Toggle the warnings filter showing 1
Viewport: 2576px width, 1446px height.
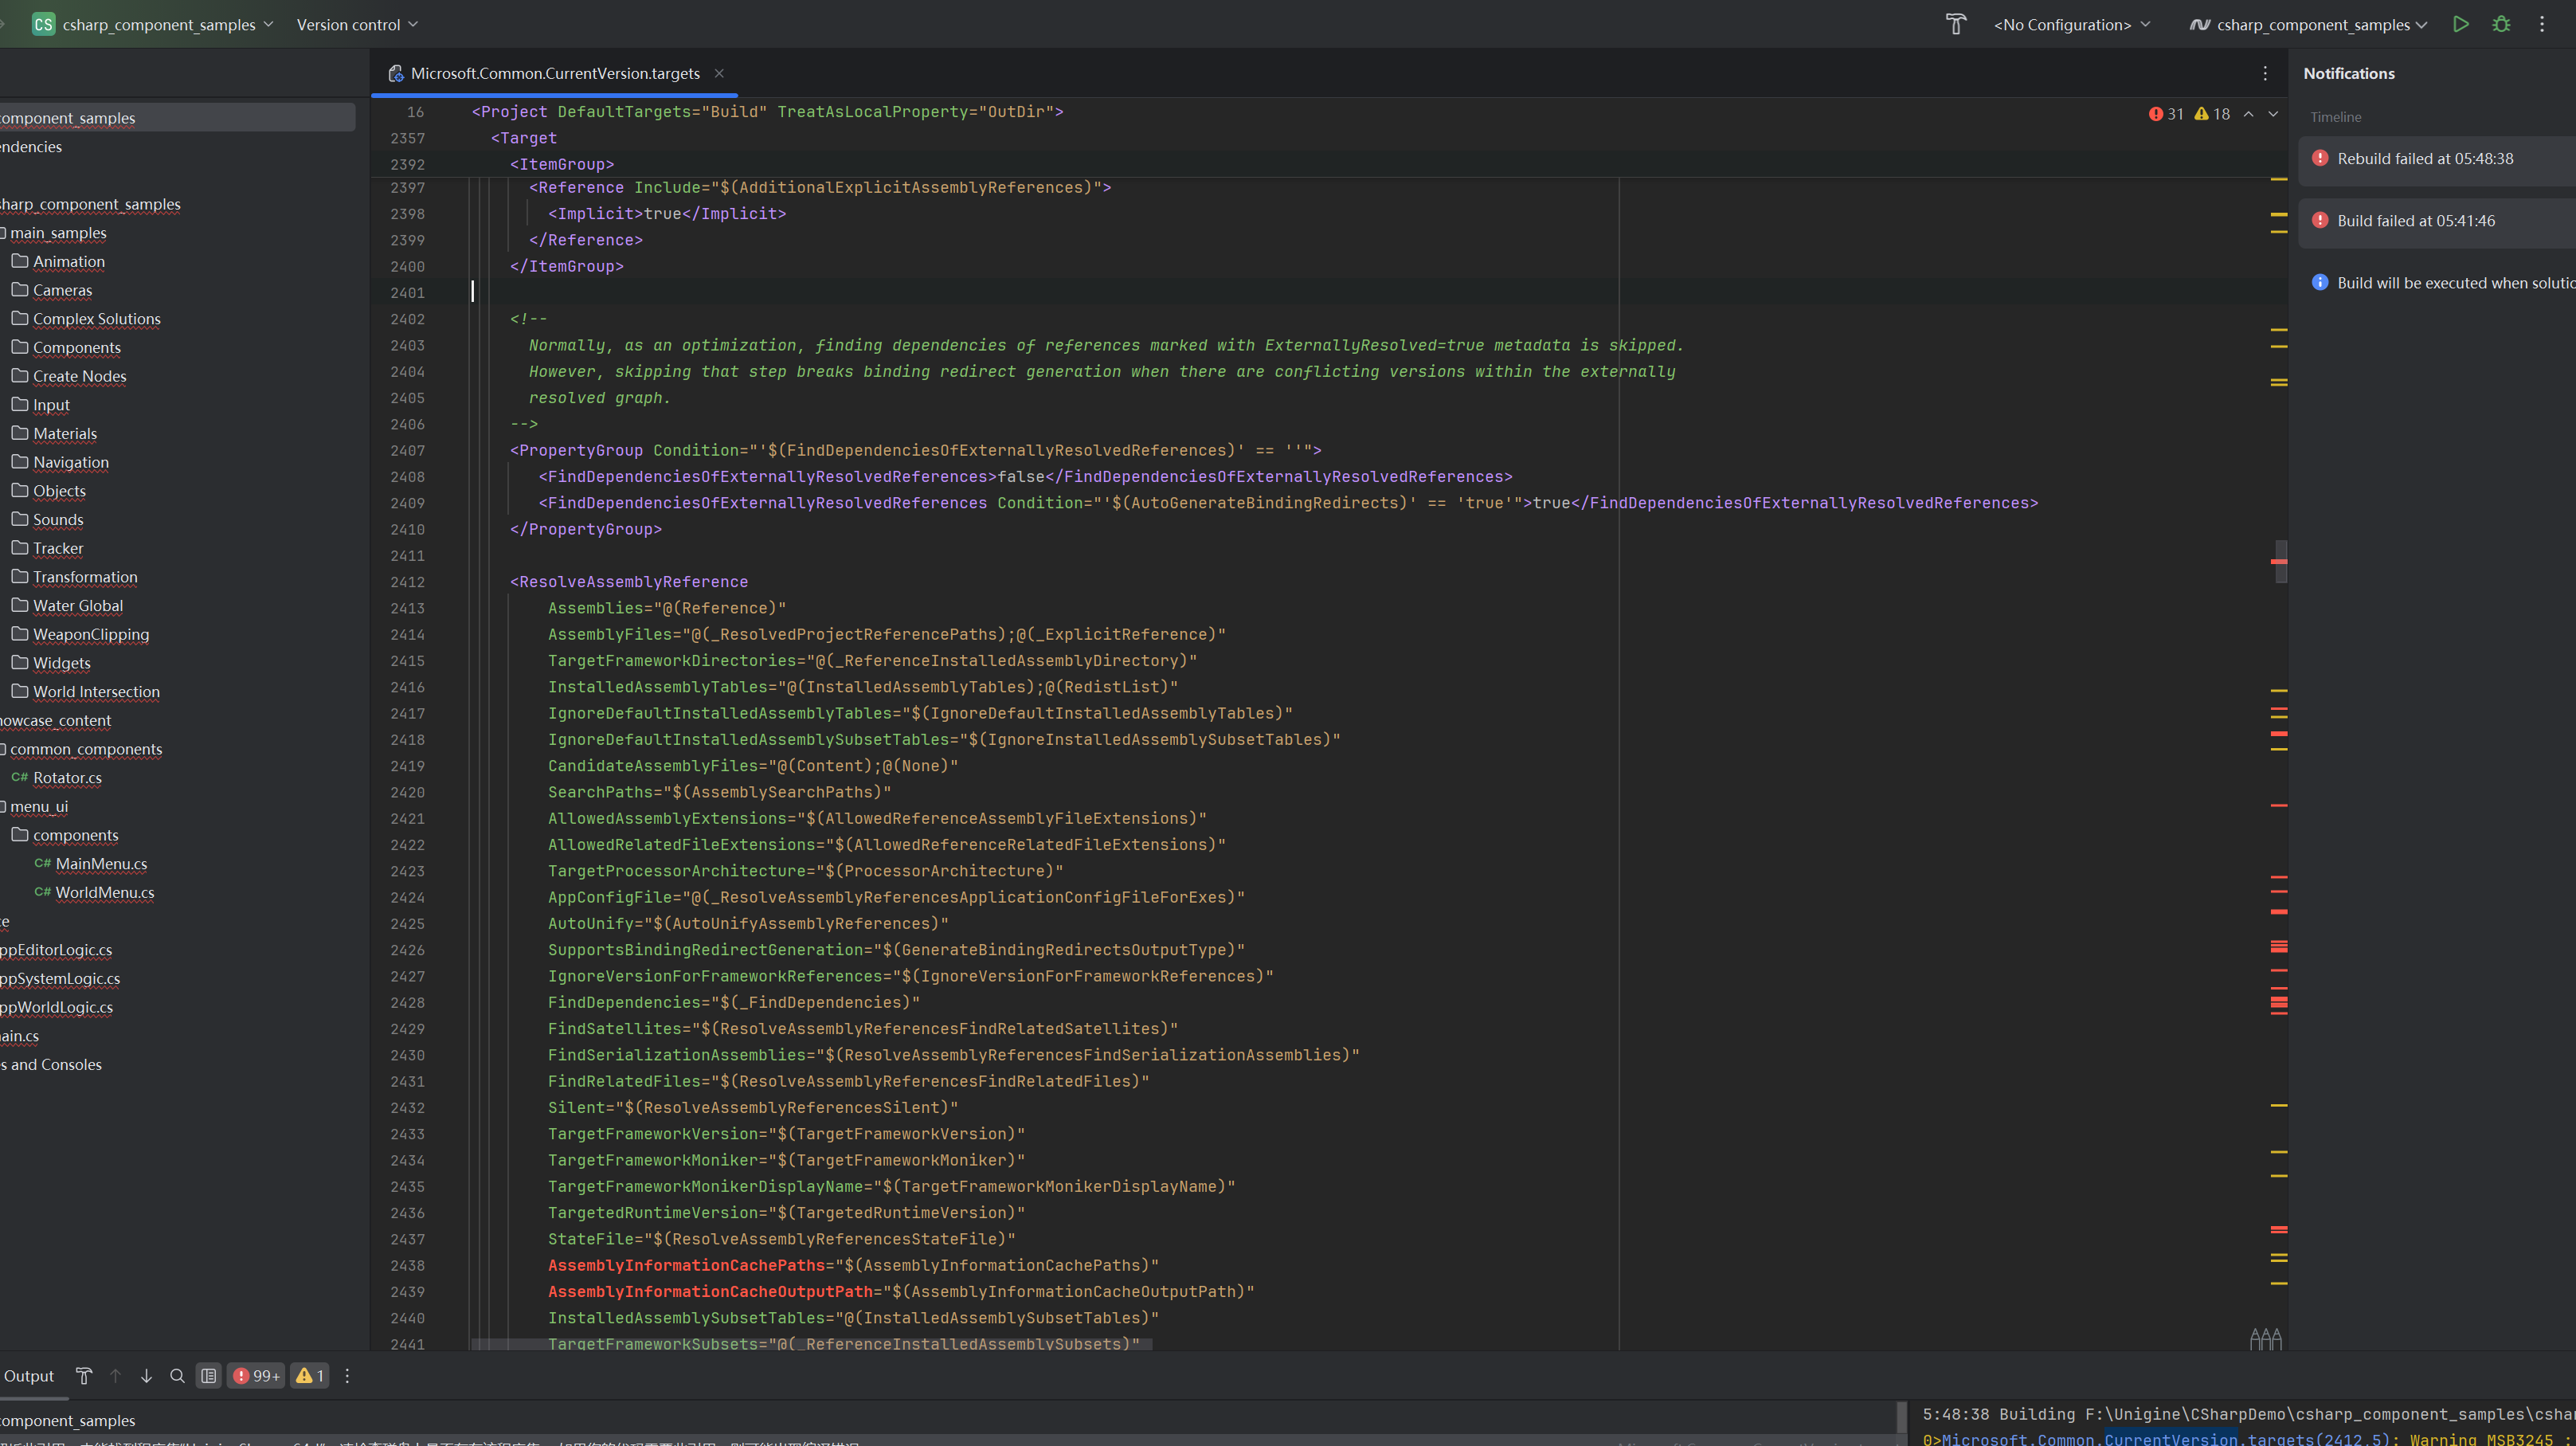point(309,1376)
